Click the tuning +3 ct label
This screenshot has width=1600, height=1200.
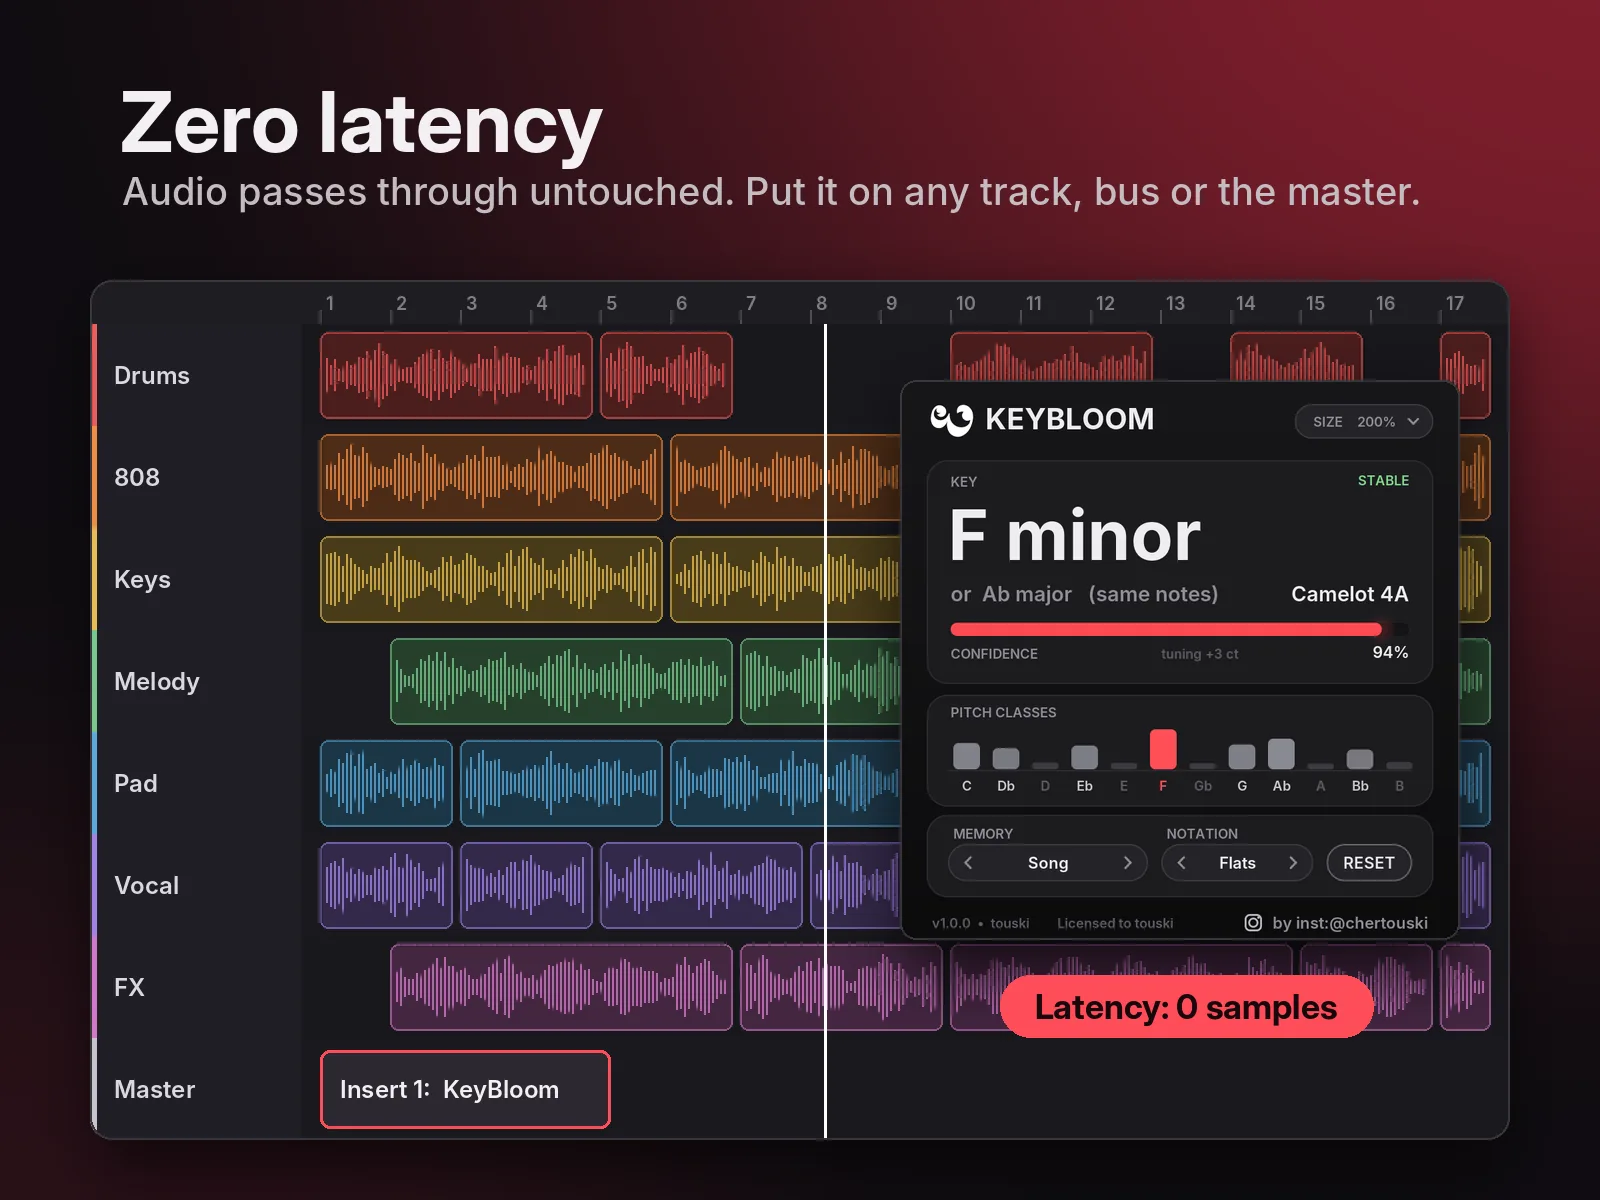tap(1199, 654)
